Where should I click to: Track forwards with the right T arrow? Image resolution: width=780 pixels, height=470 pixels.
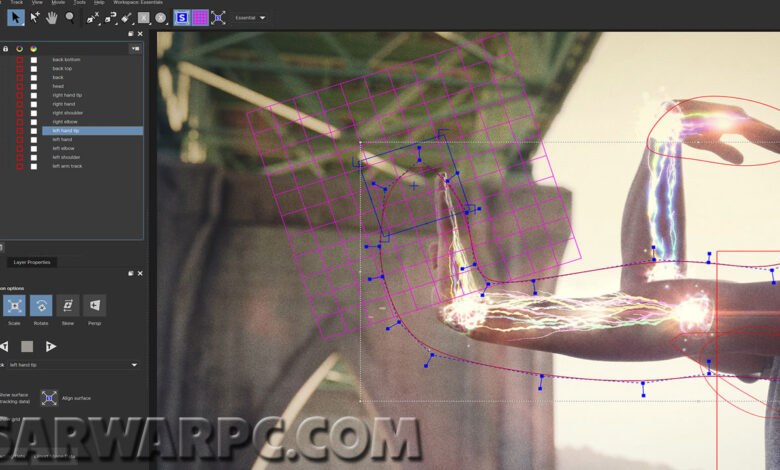pyautogui.click(x=51, y=346)
